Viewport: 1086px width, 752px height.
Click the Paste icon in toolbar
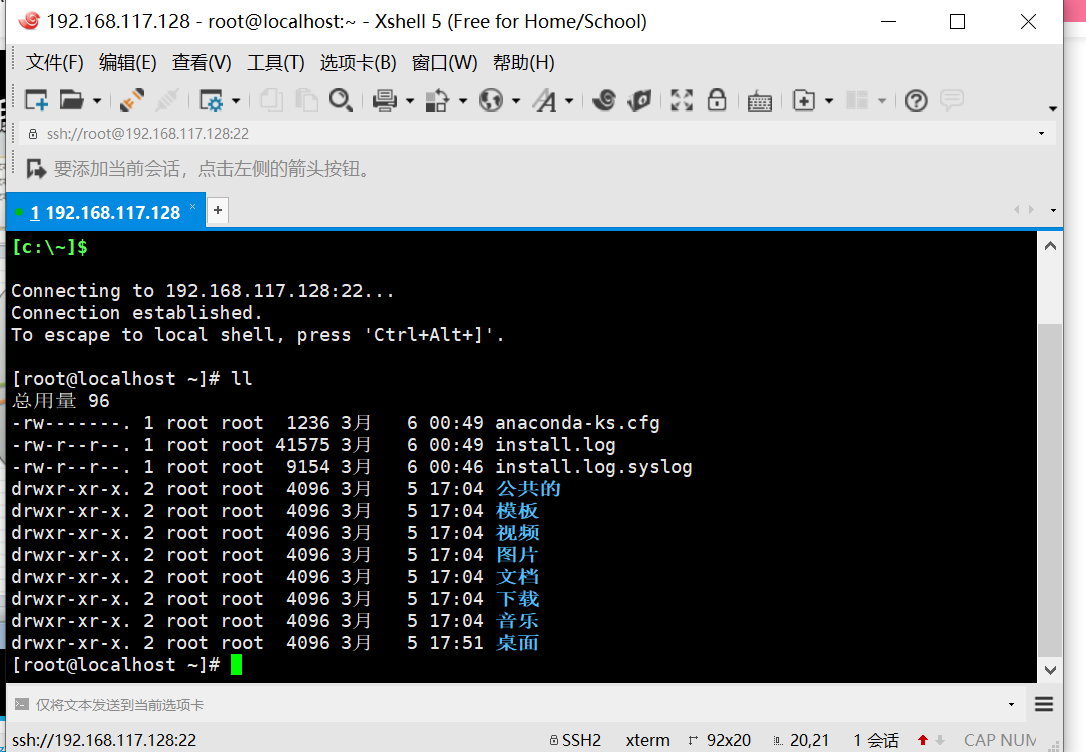[305, 100]
